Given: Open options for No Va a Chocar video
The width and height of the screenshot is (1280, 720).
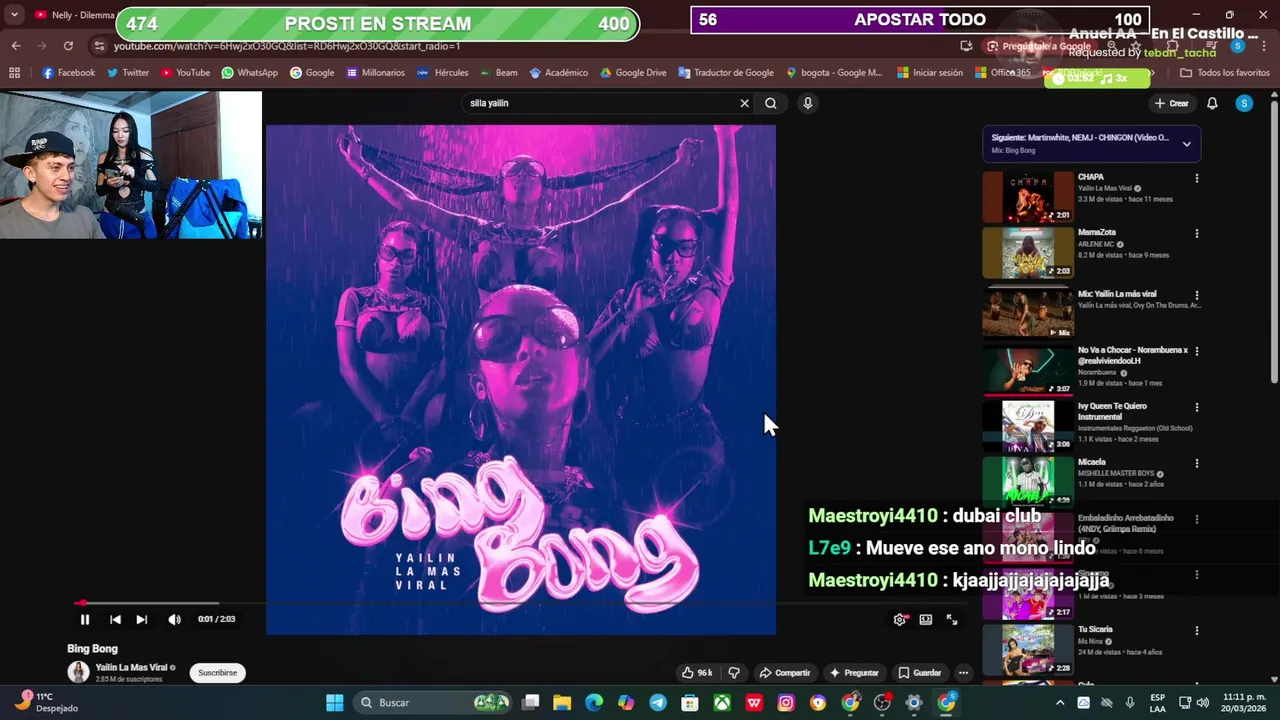Looking at the screenshot, I should coord(1197,352).
